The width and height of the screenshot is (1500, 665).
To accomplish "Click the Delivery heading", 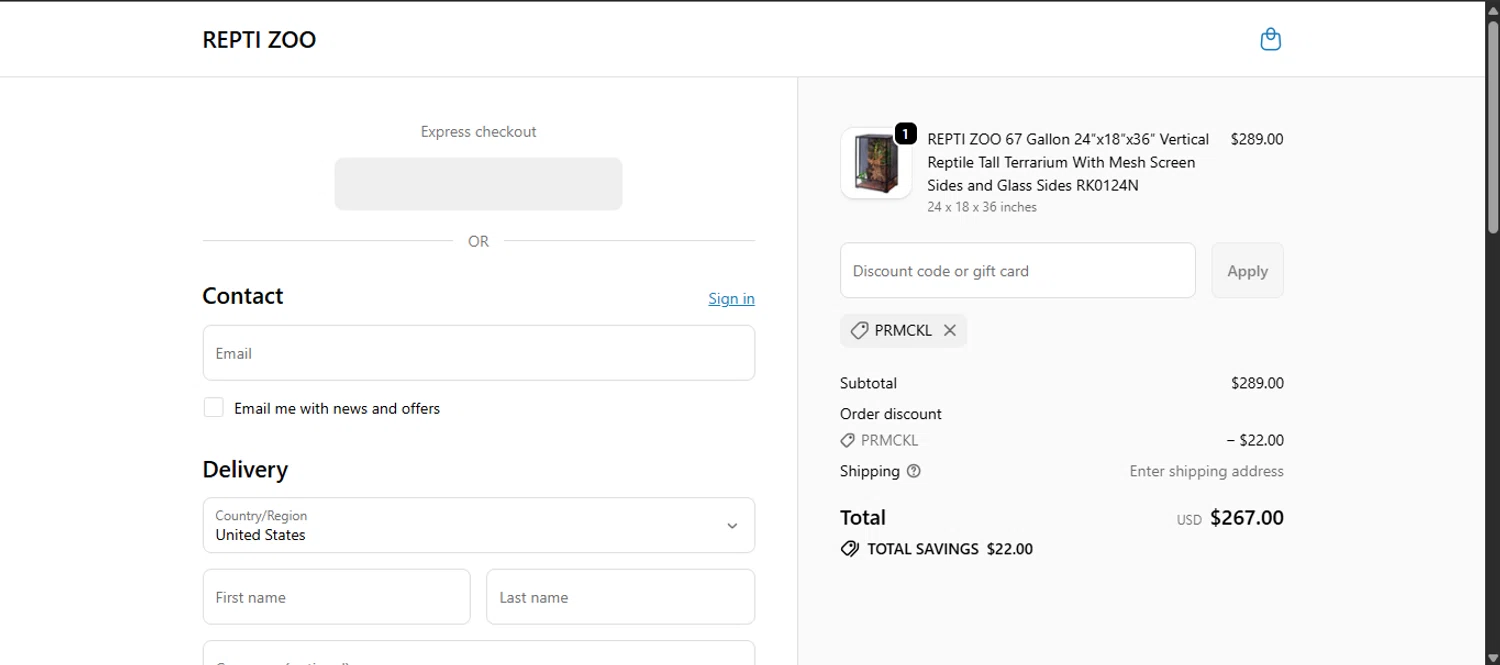I will (x=245, y=470).
